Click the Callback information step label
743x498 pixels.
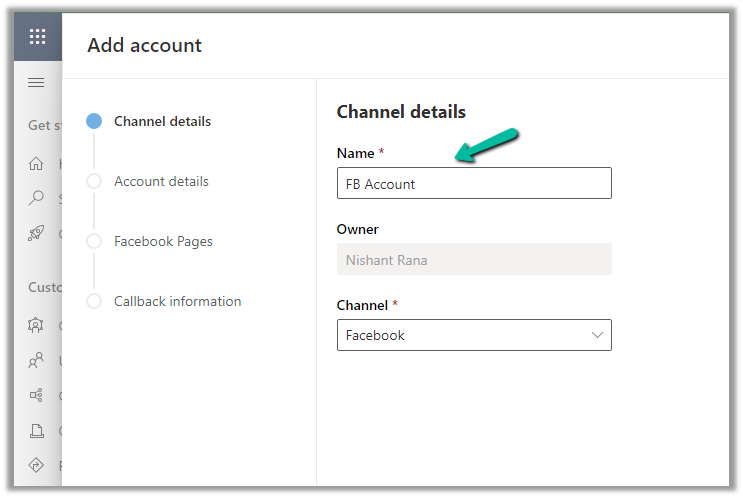[x=177, y=301]
